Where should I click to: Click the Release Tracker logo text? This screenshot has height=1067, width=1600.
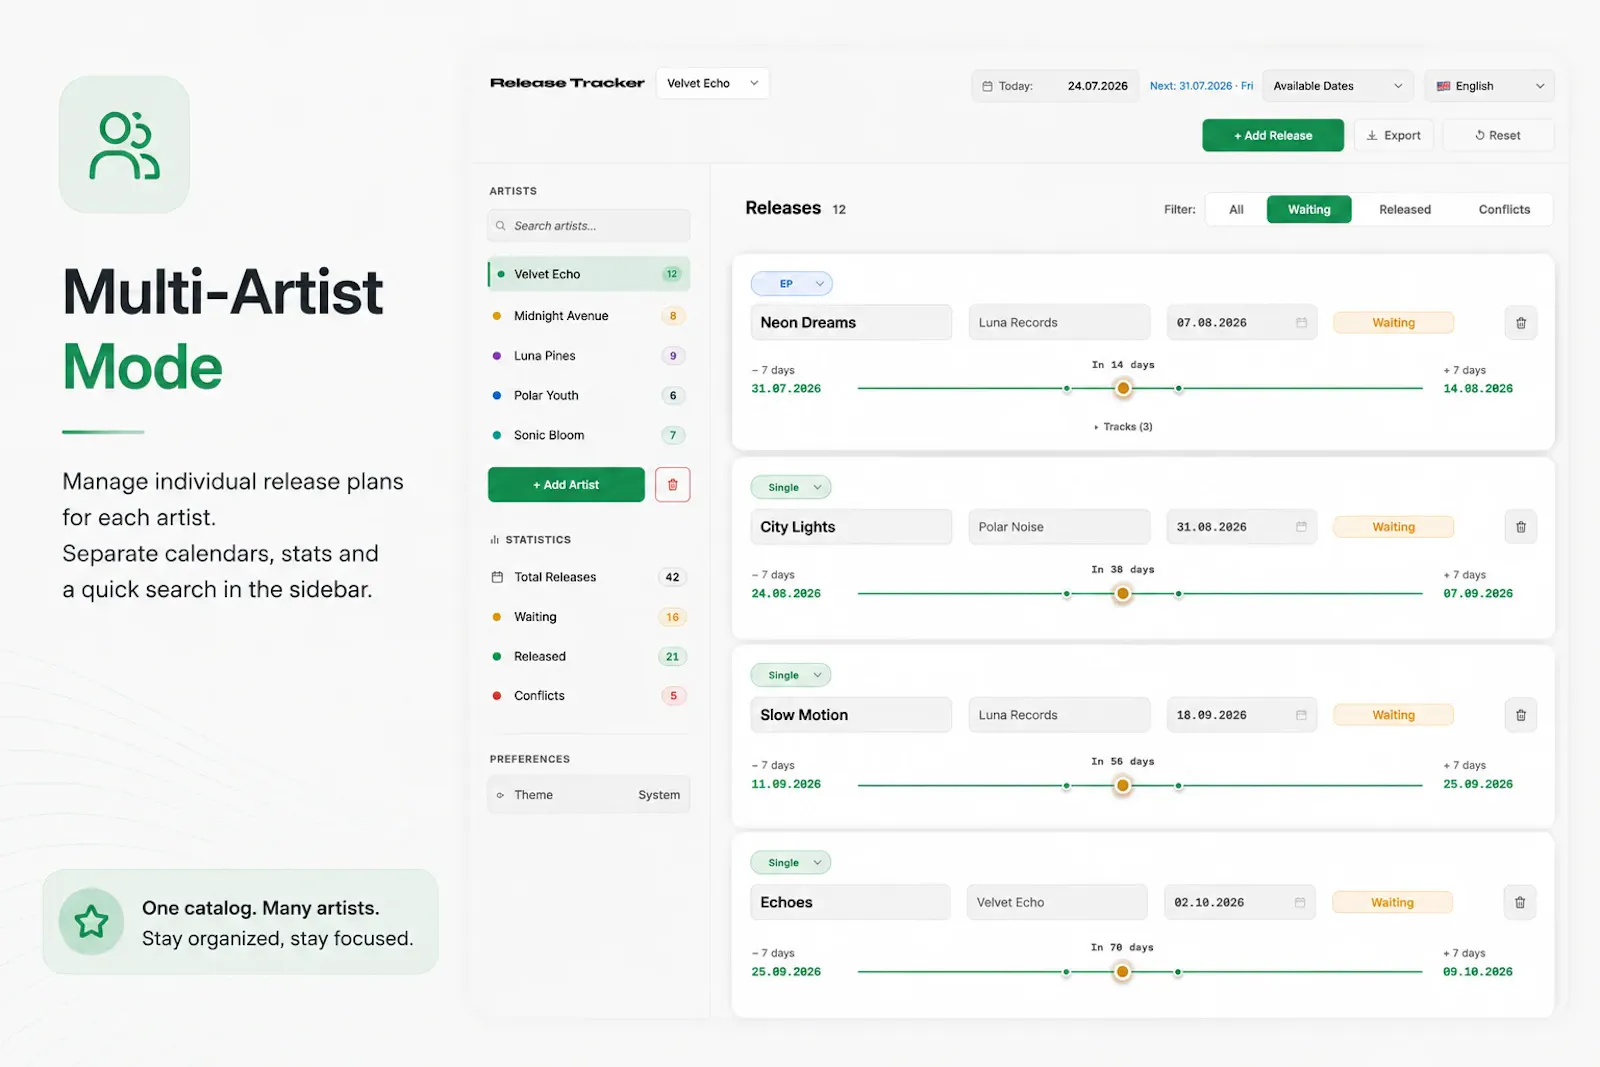(x=567, y=83)
